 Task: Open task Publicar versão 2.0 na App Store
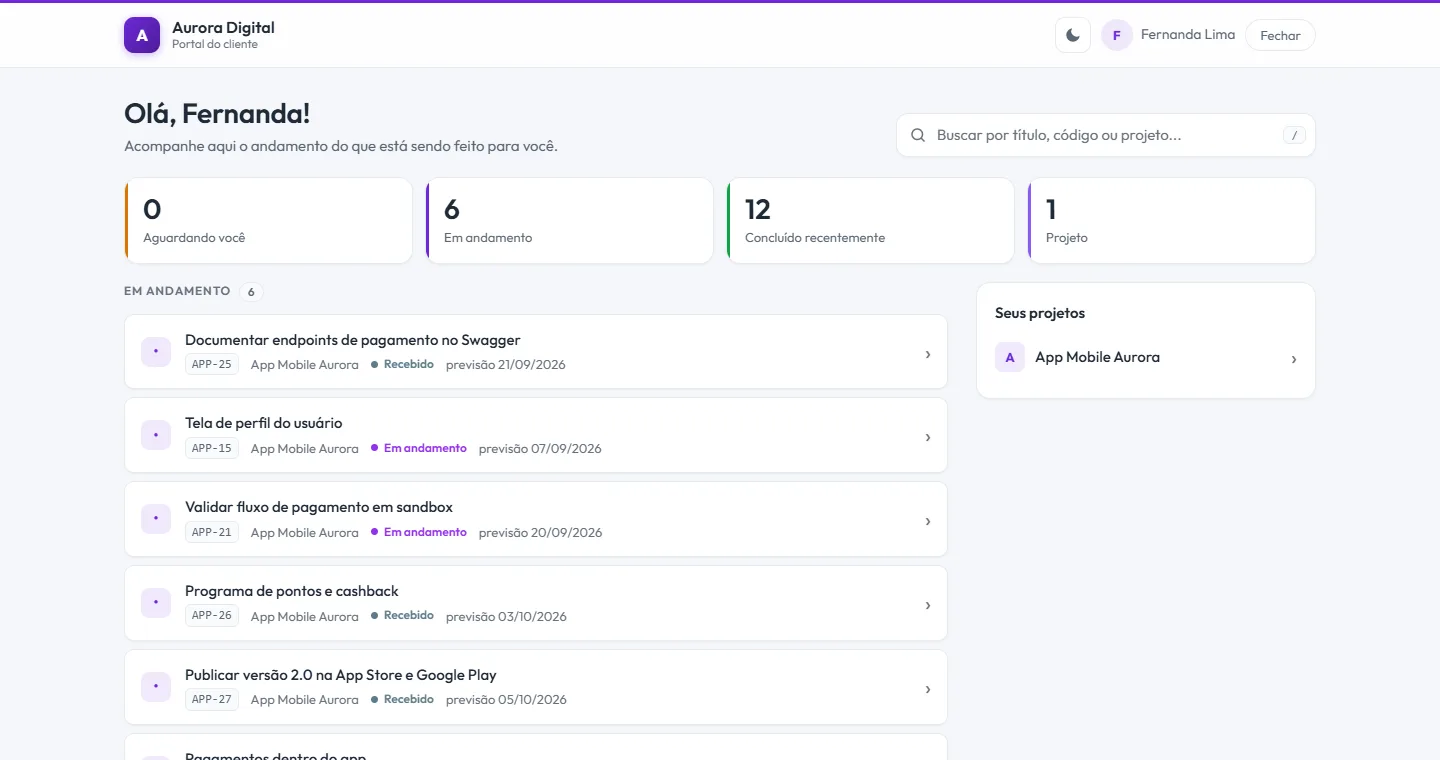pos(536,687)
